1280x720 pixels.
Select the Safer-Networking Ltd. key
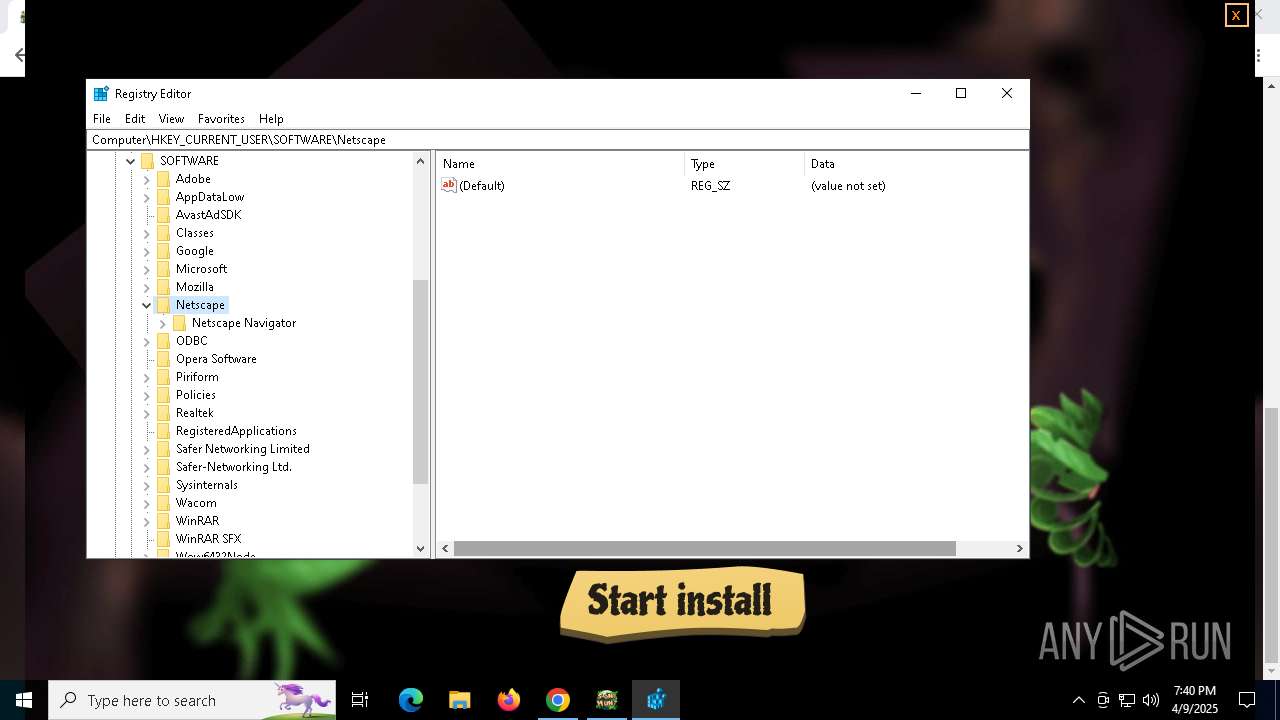tap(234, 467)
